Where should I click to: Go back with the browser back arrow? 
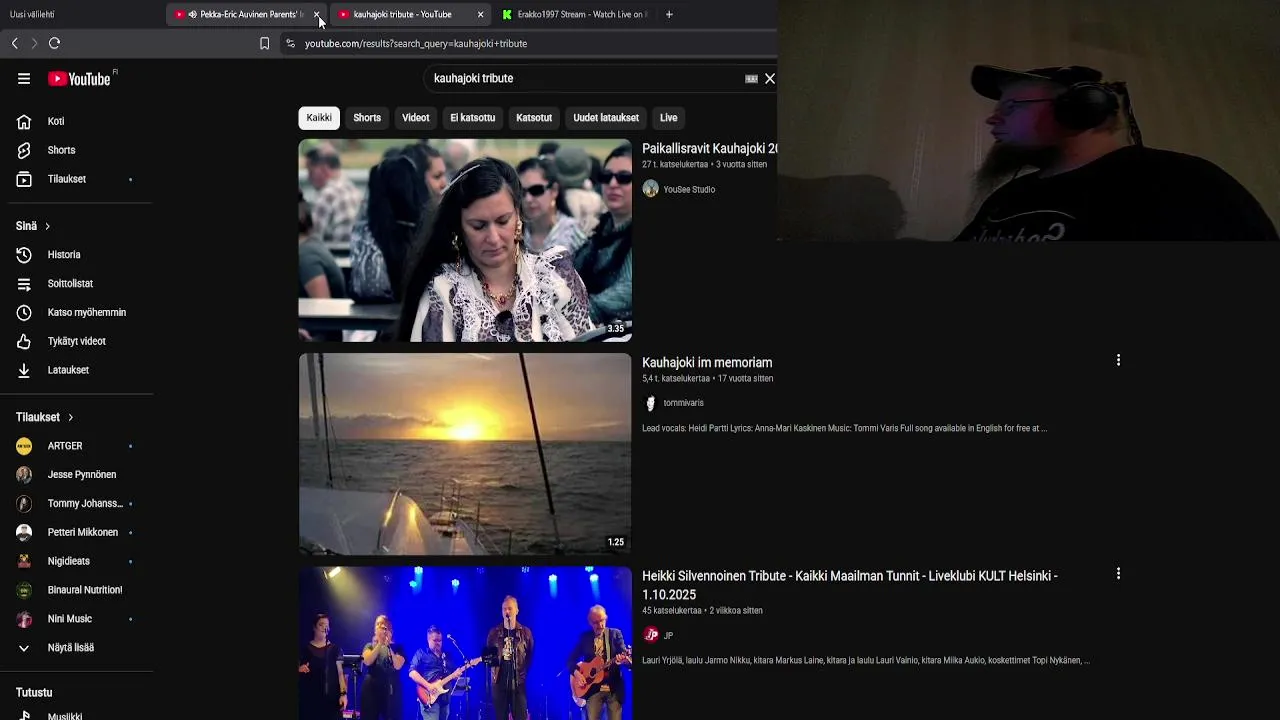click(x=14, y=43)
